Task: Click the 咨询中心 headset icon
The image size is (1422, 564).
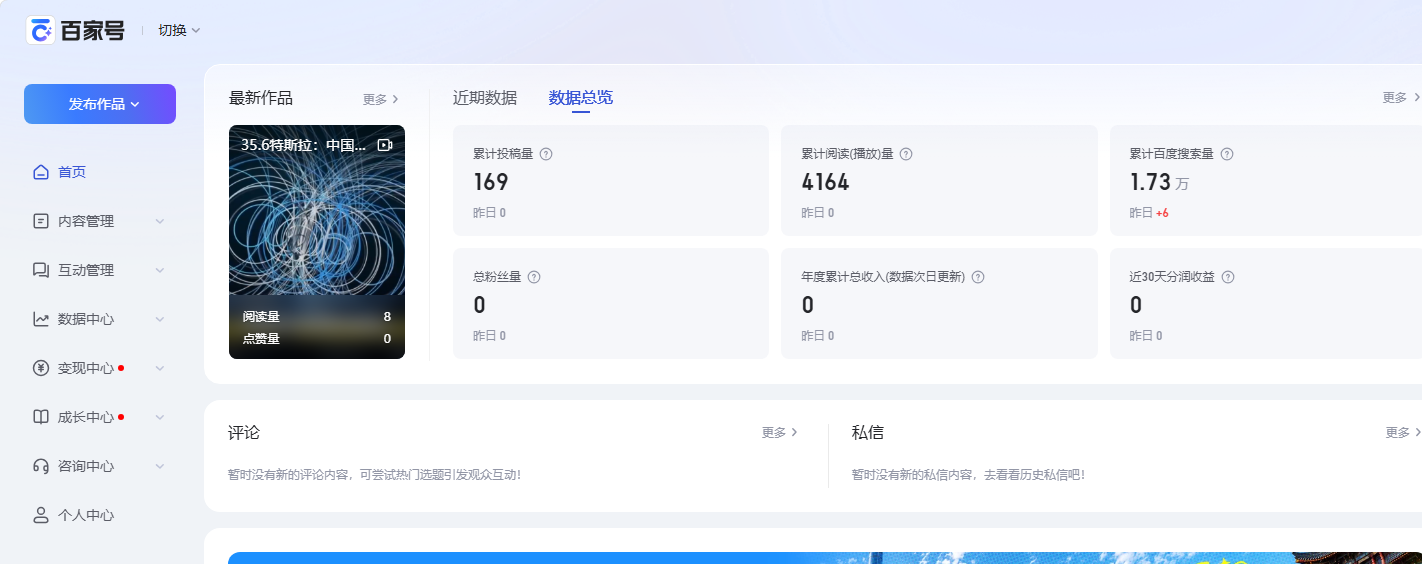Action: point(41,466)
